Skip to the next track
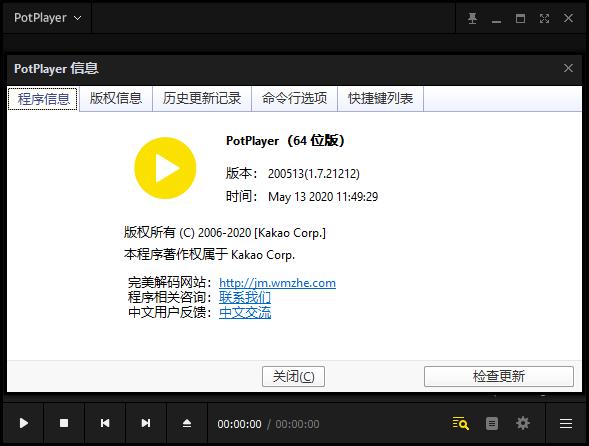This screenshot has height=446, width=589. point(146,423)
